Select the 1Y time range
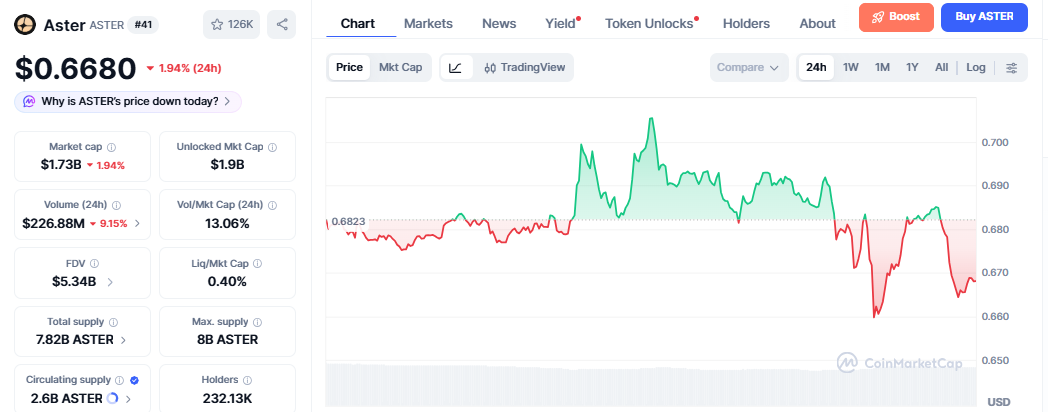This screenshot has width=1048, height=412. point(912,68)
